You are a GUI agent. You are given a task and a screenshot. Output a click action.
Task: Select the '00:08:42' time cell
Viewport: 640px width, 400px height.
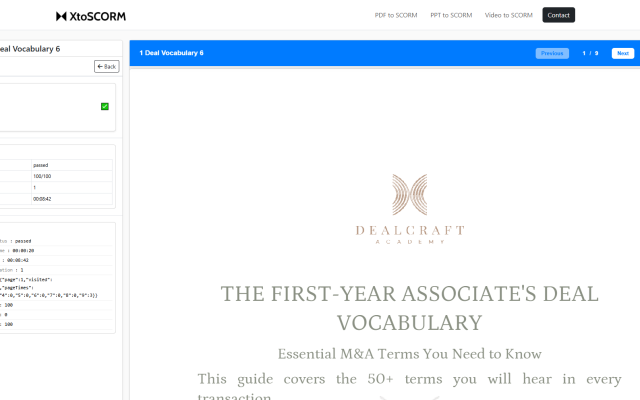72,199
